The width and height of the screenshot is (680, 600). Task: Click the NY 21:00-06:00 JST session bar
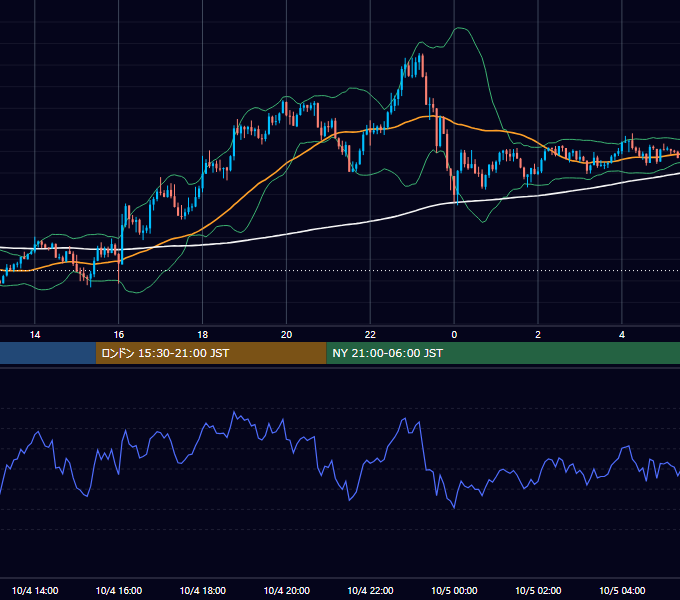503,353
